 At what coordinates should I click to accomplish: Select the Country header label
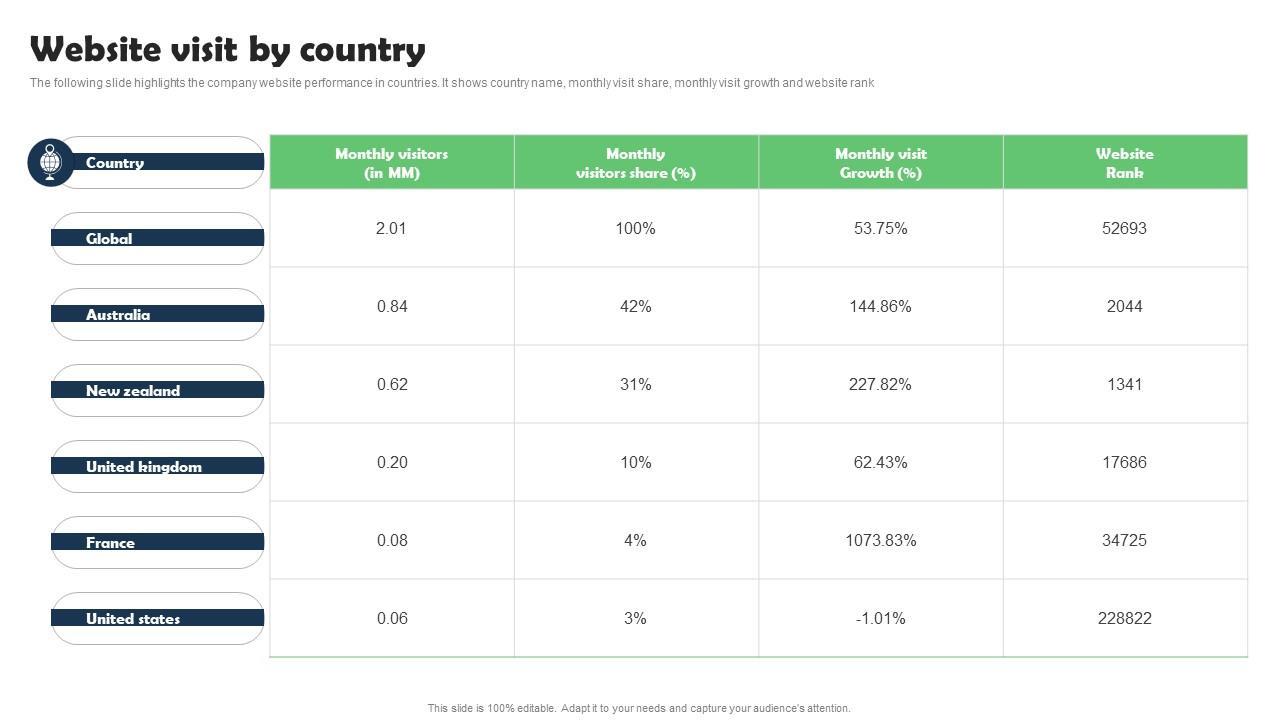tap(115, 163)
